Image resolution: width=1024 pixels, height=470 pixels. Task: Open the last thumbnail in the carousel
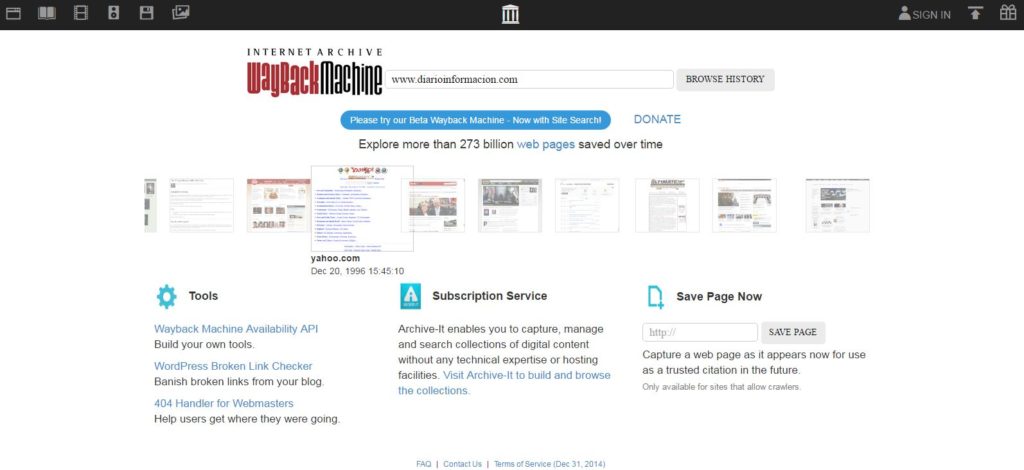tap(838, 205)
